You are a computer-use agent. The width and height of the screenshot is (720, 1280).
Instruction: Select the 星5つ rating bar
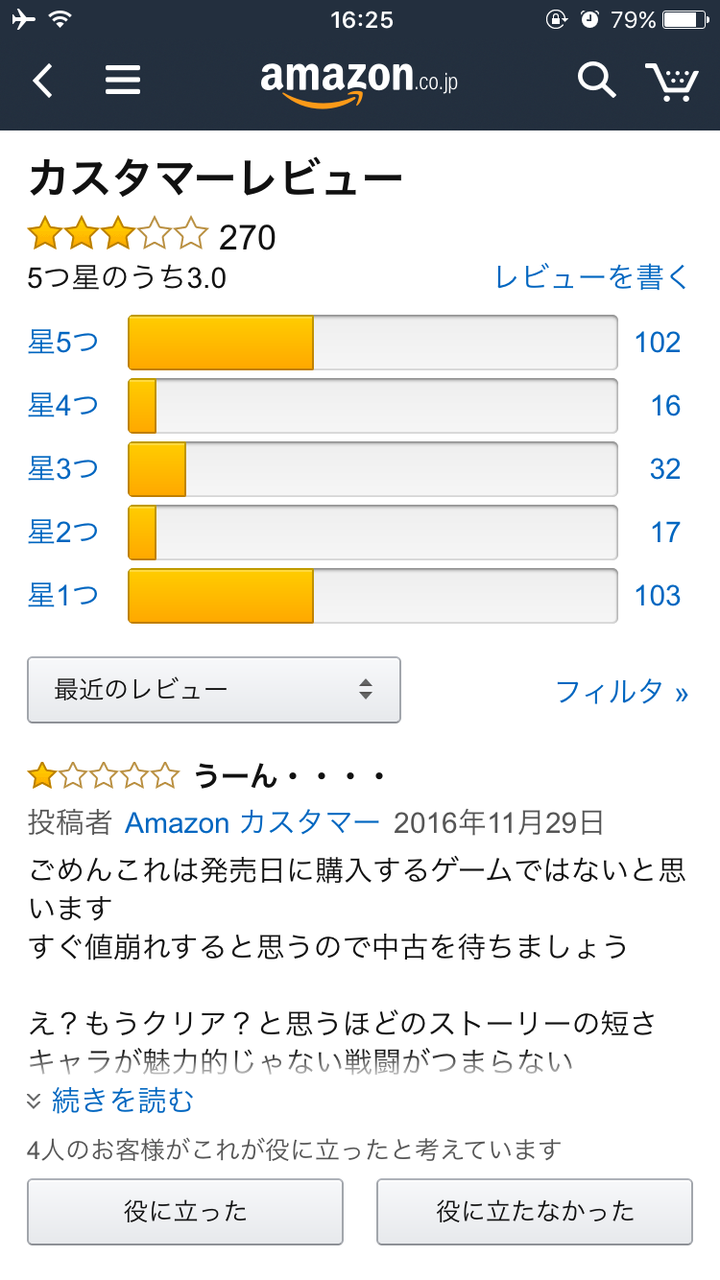coord(372,343)
